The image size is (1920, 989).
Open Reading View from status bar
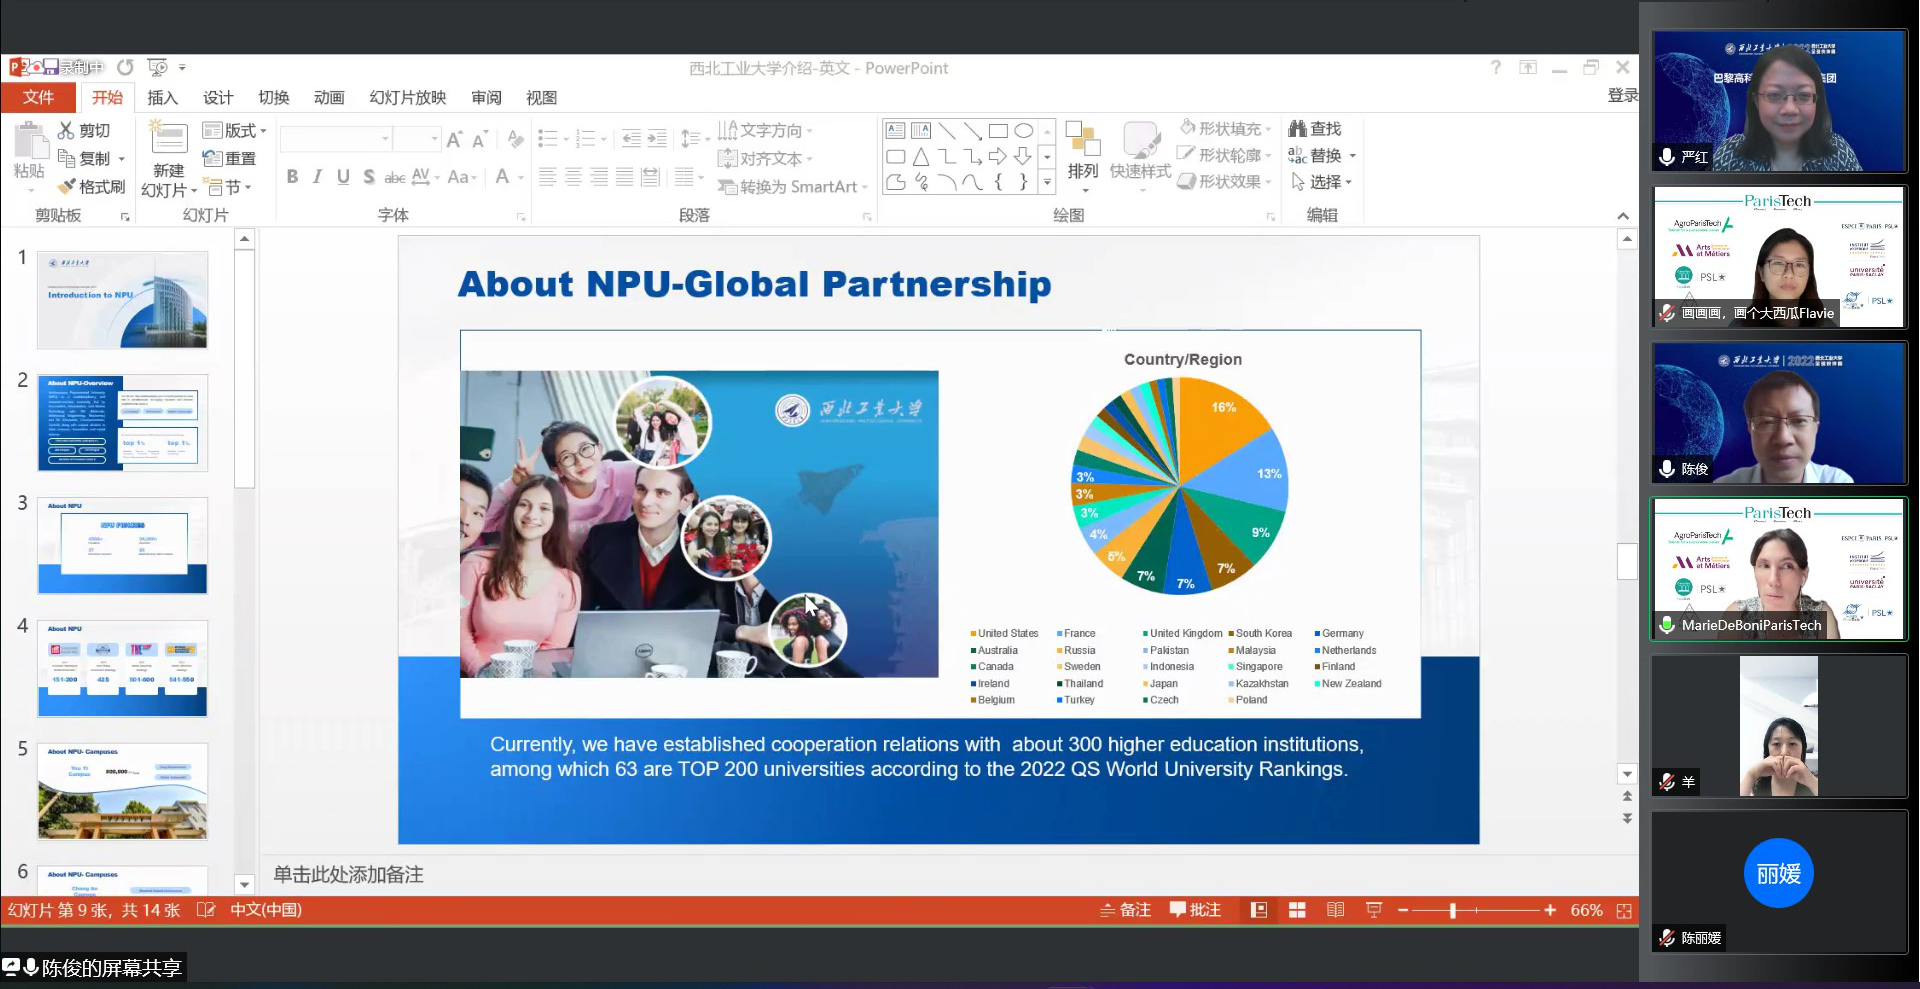[x=1335, y=910]
